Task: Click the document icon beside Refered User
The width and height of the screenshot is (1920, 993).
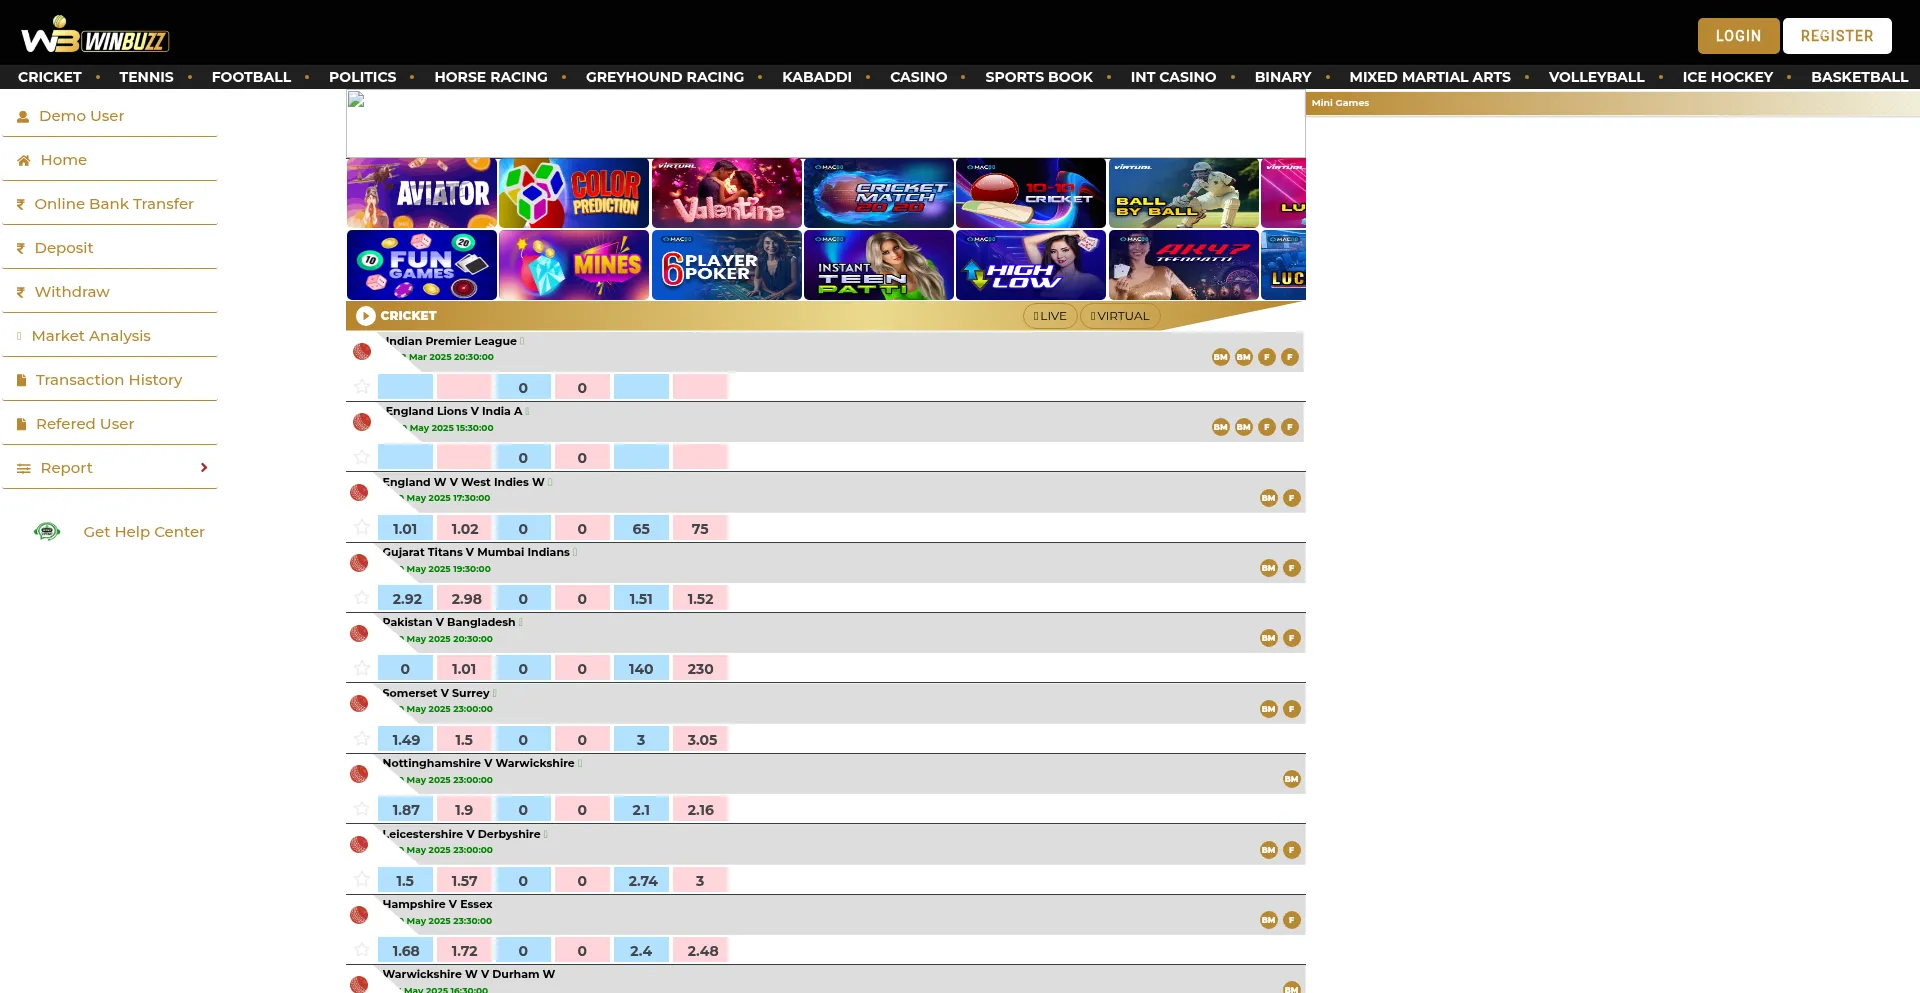Action: point(21,424)
